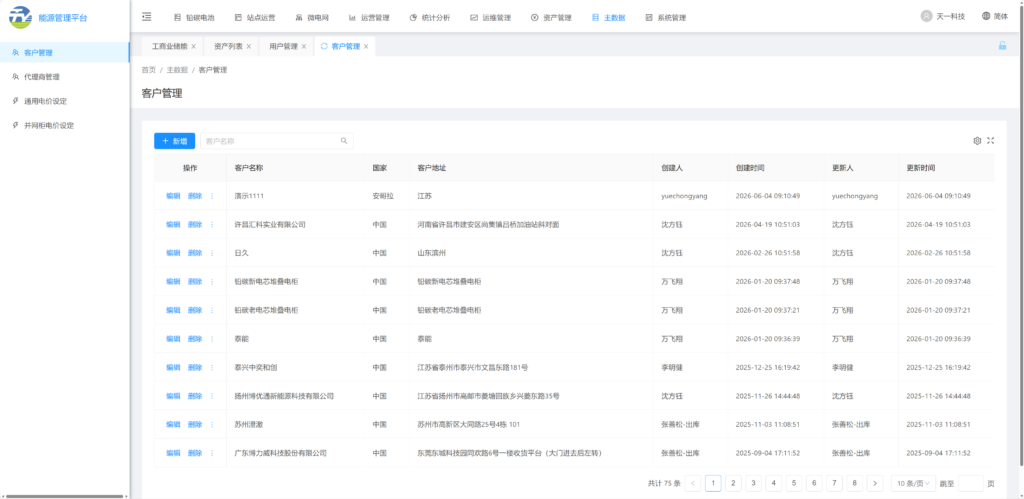
Task: Click the search magnifier icon in 客户名称 field
Action: click(344, 140)
